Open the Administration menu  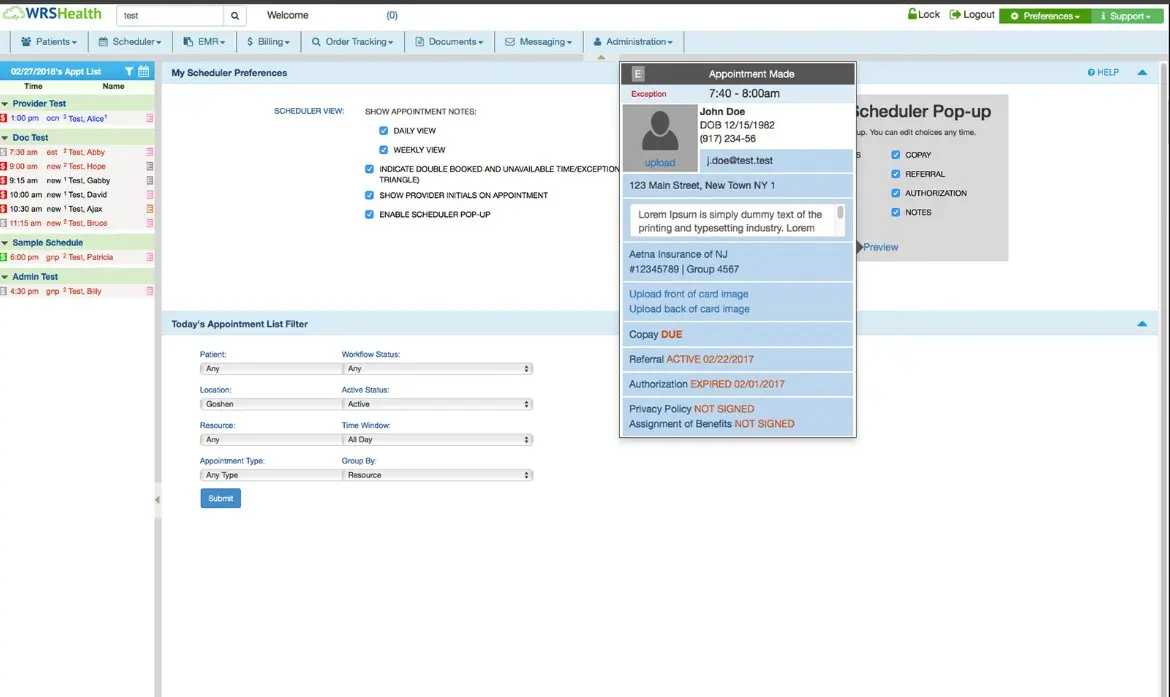tap(633, 42)
